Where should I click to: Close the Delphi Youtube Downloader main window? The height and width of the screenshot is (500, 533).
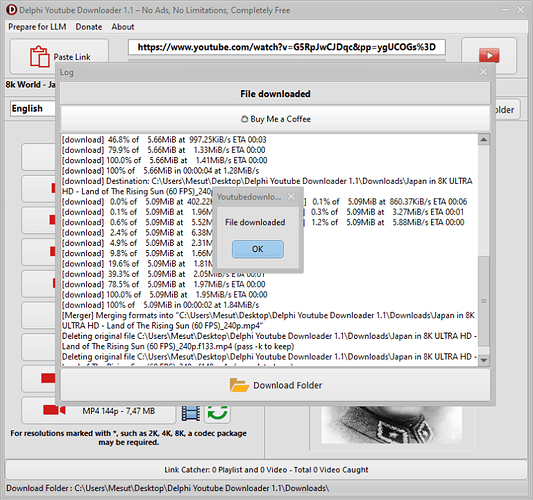click(520, 10)
